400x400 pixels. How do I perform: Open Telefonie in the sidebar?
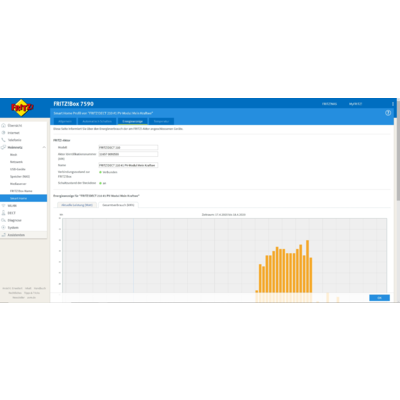pyautogui.click(x=14, y=140)
